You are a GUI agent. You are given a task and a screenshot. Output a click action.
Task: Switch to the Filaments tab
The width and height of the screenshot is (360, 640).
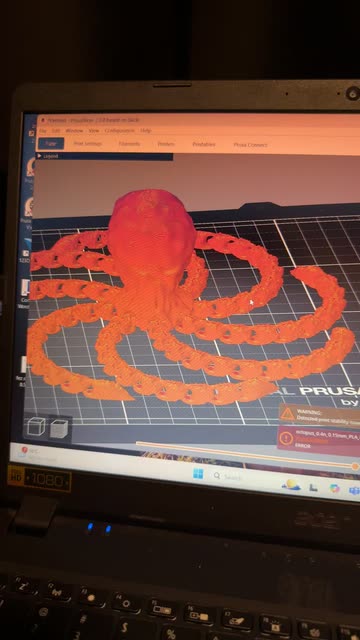tap(129, 144)
